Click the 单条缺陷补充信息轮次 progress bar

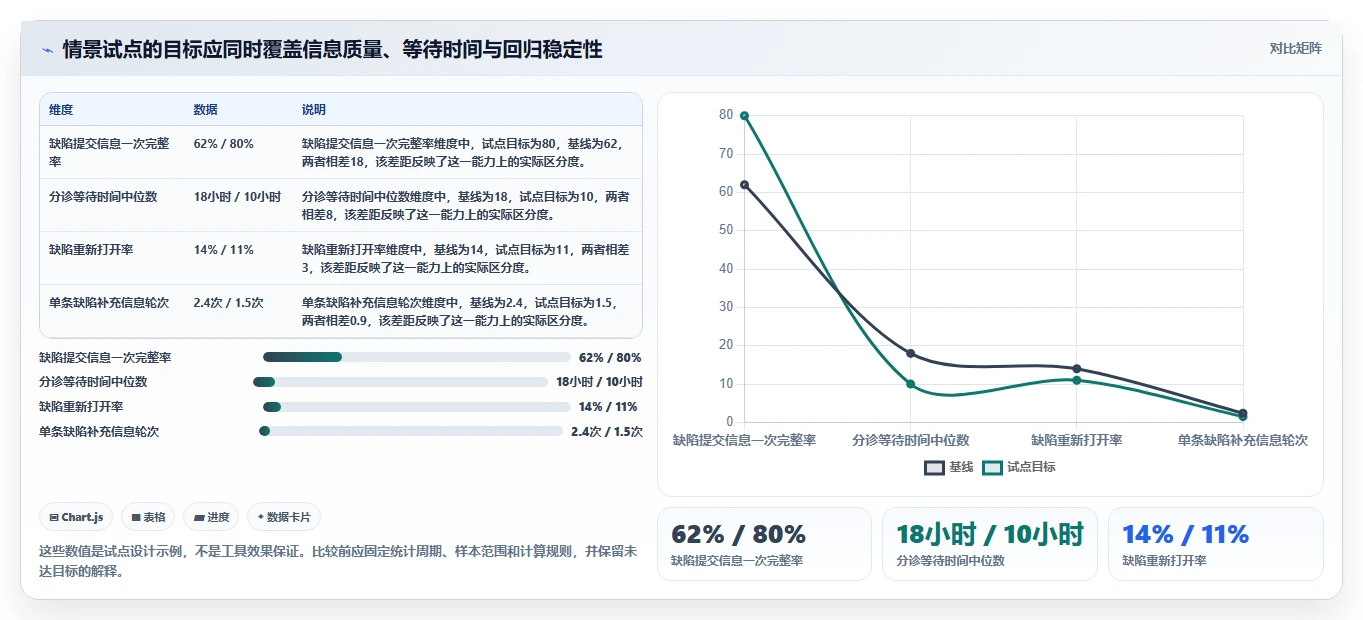(x=411, y=431)
